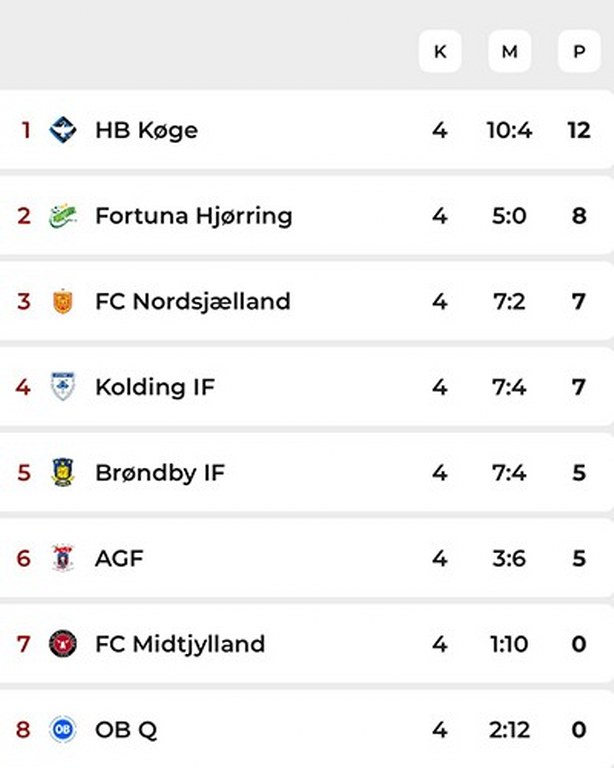Select the FC Midtjylland team name
Viewport: 614px width, 768px height.
pyautogui.click(x=180, y=644)
